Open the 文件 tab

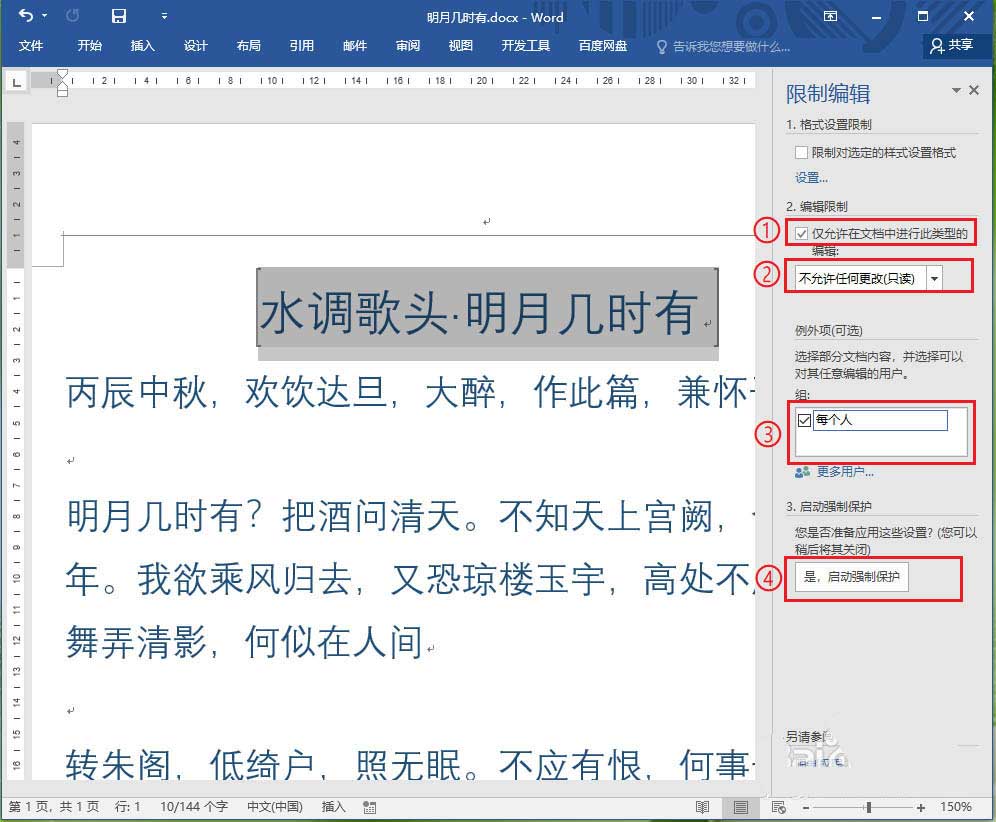[30, 46]
